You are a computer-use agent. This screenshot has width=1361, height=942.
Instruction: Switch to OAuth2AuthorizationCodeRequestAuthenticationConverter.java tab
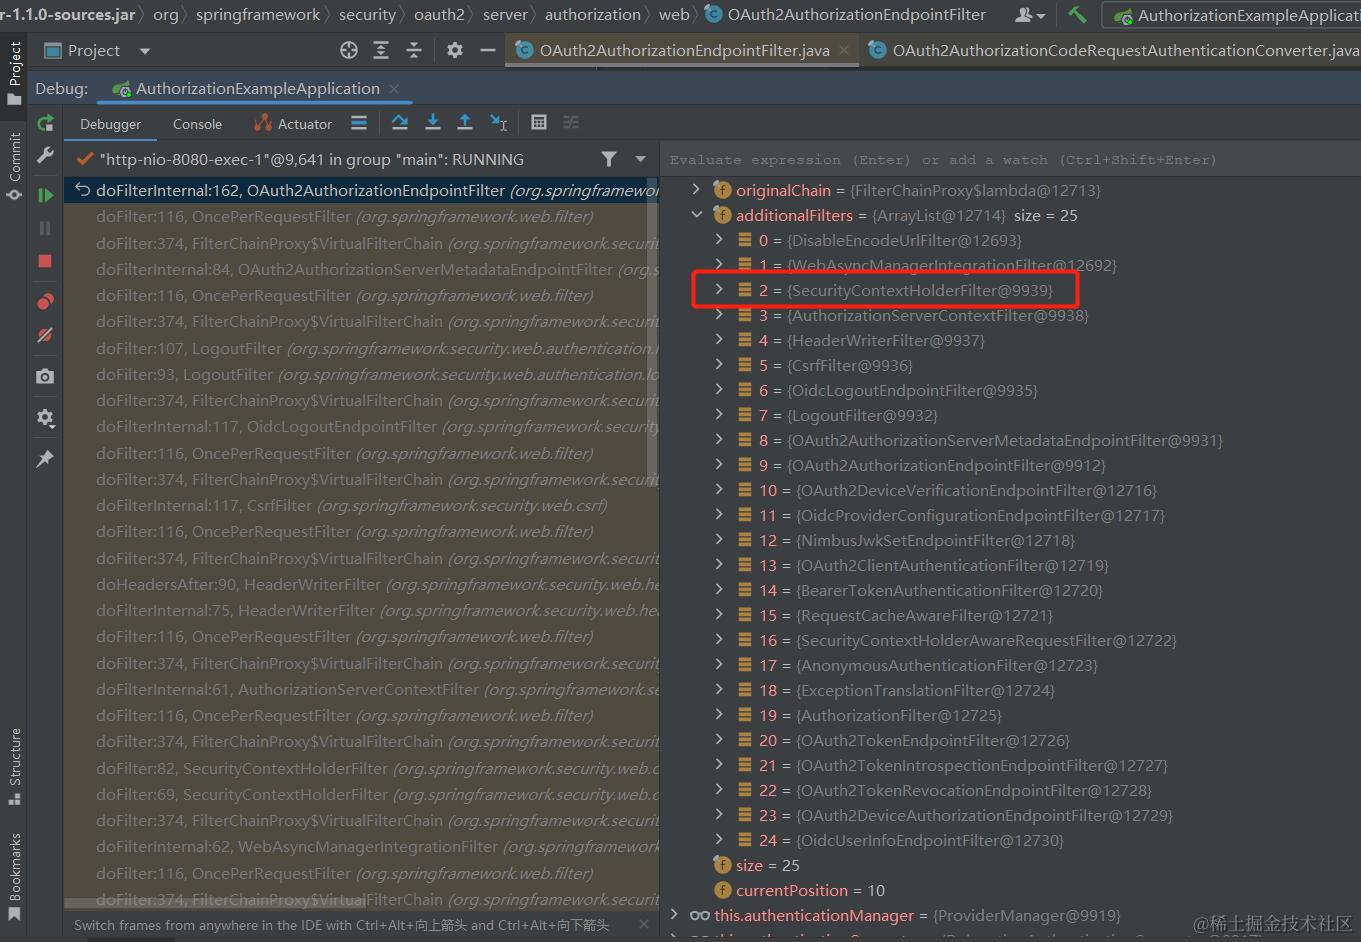[1110, 49]
